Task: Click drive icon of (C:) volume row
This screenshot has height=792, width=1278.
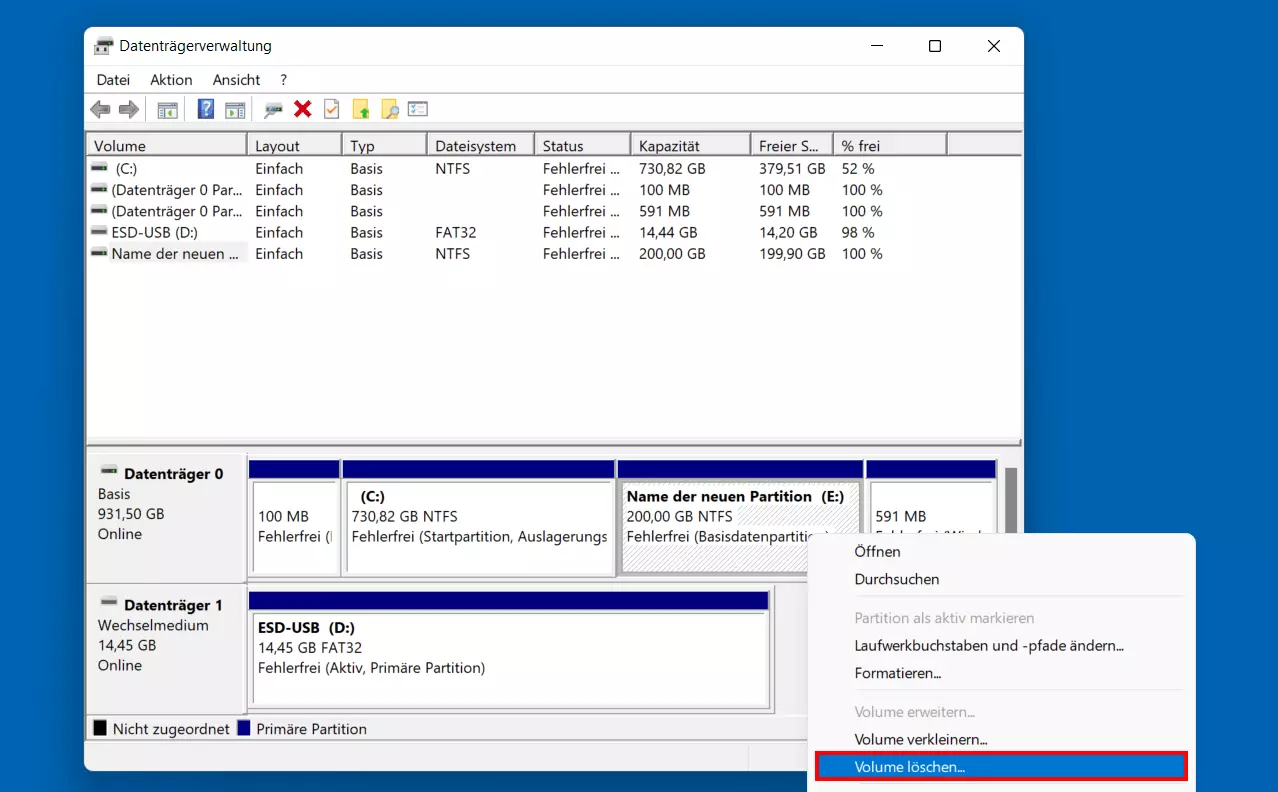Action: (99, 168)
